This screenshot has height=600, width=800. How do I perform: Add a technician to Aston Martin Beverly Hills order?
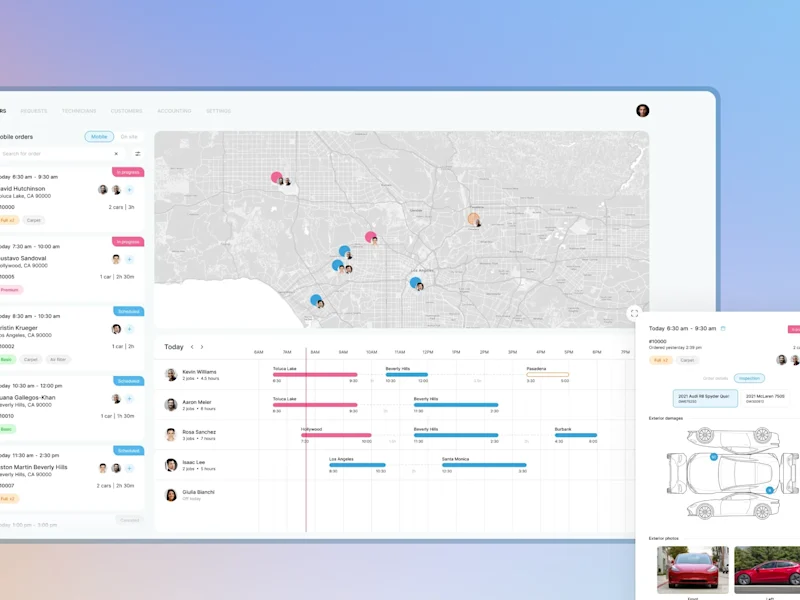pos(130,468)
